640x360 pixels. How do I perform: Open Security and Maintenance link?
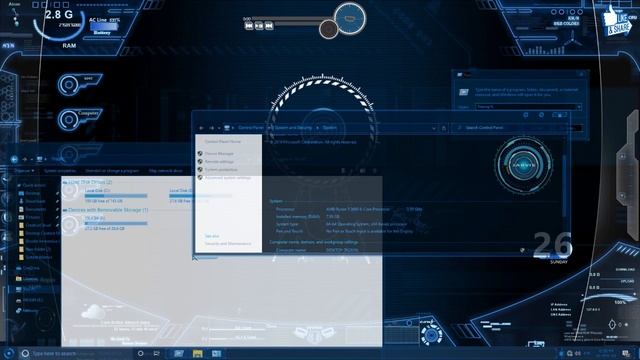tap(228, 244)
